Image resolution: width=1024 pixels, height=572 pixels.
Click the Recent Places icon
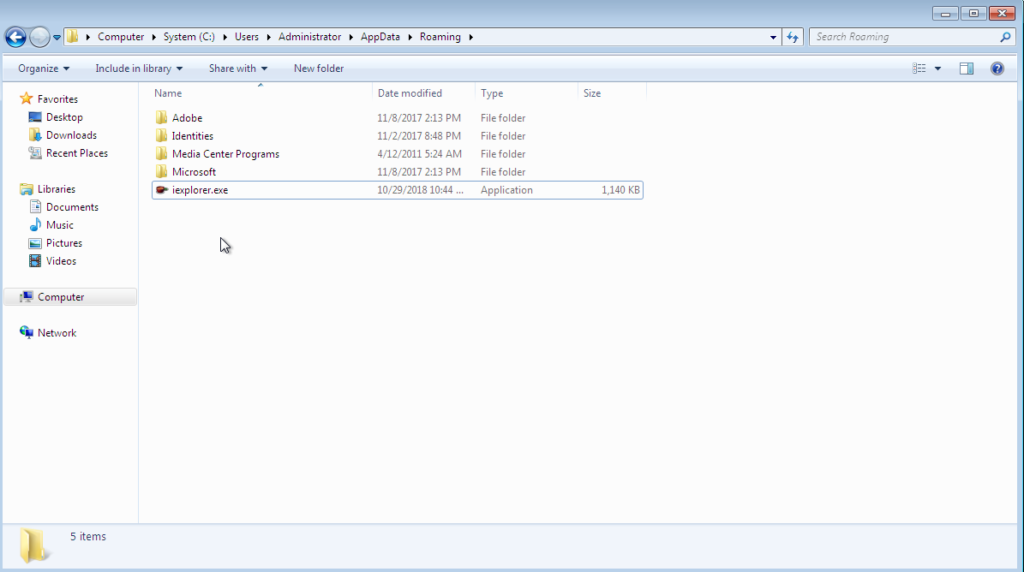pyautogui.click(x=35, y=153)
